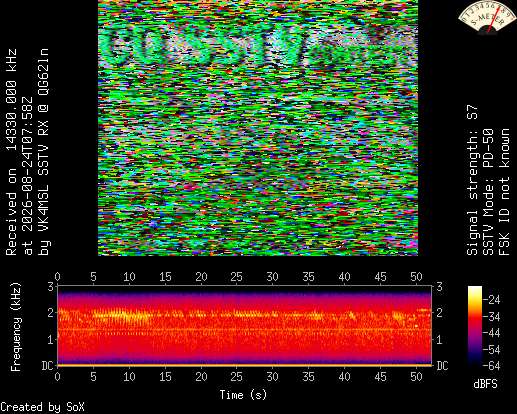Click the S-Meter gauge icon
The width and height of the screenshot is (517, 414).
(x=486, y=17)
